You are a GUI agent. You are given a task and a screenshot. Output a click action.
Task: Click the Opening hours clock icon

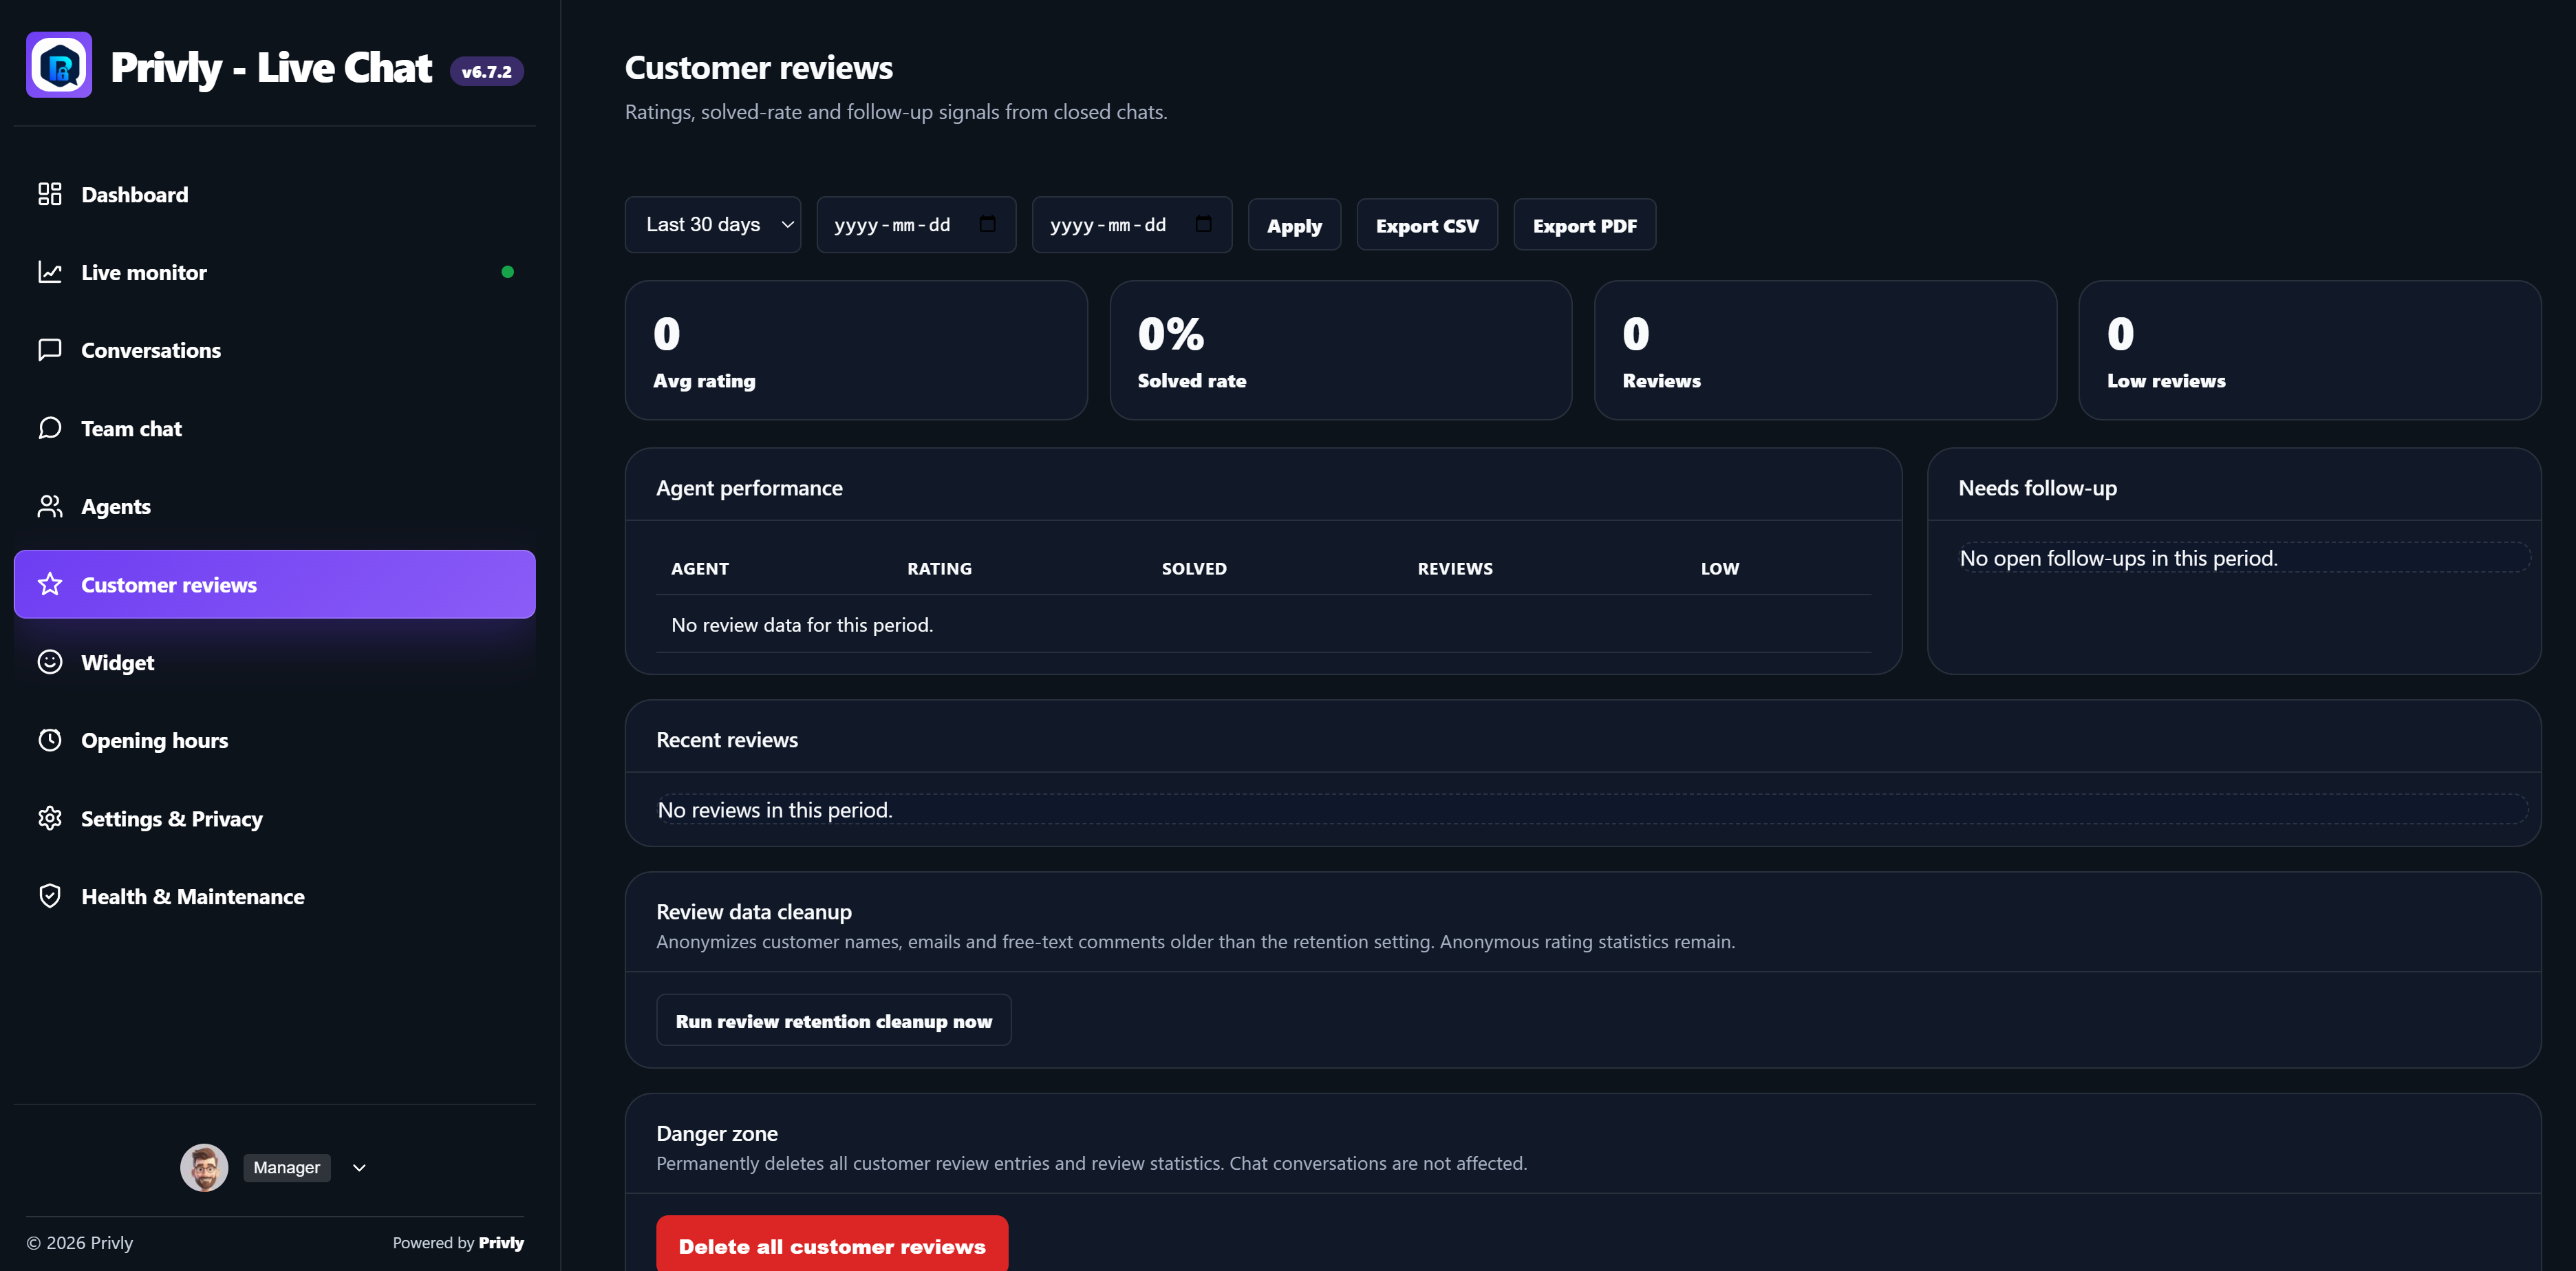(50, 740)
